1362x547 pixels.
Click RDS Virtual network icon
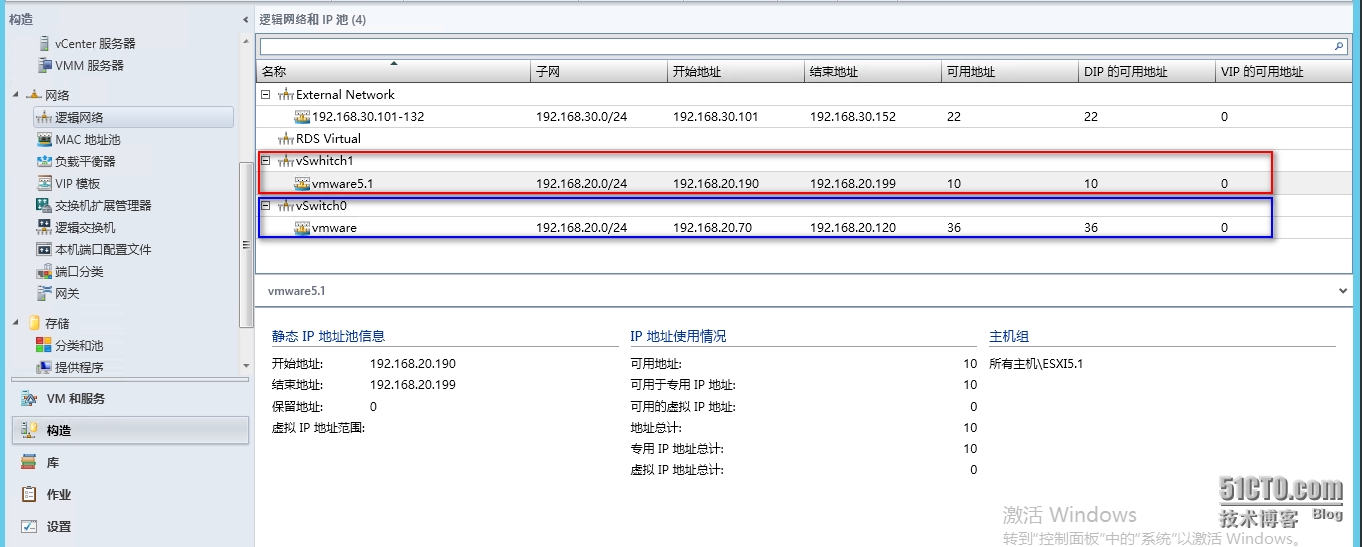click(286, 139)
